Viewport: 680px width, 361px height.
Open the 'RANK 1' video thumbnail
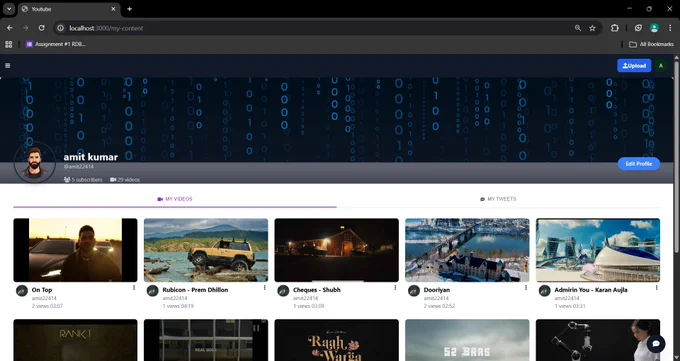coord(75,340)
